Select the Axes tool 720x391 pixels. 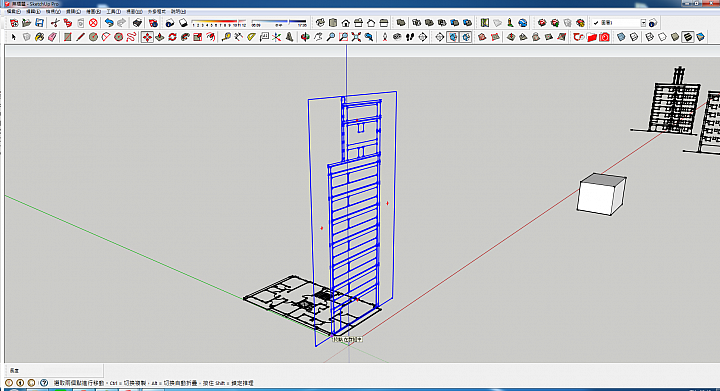(x=276, y=37)
